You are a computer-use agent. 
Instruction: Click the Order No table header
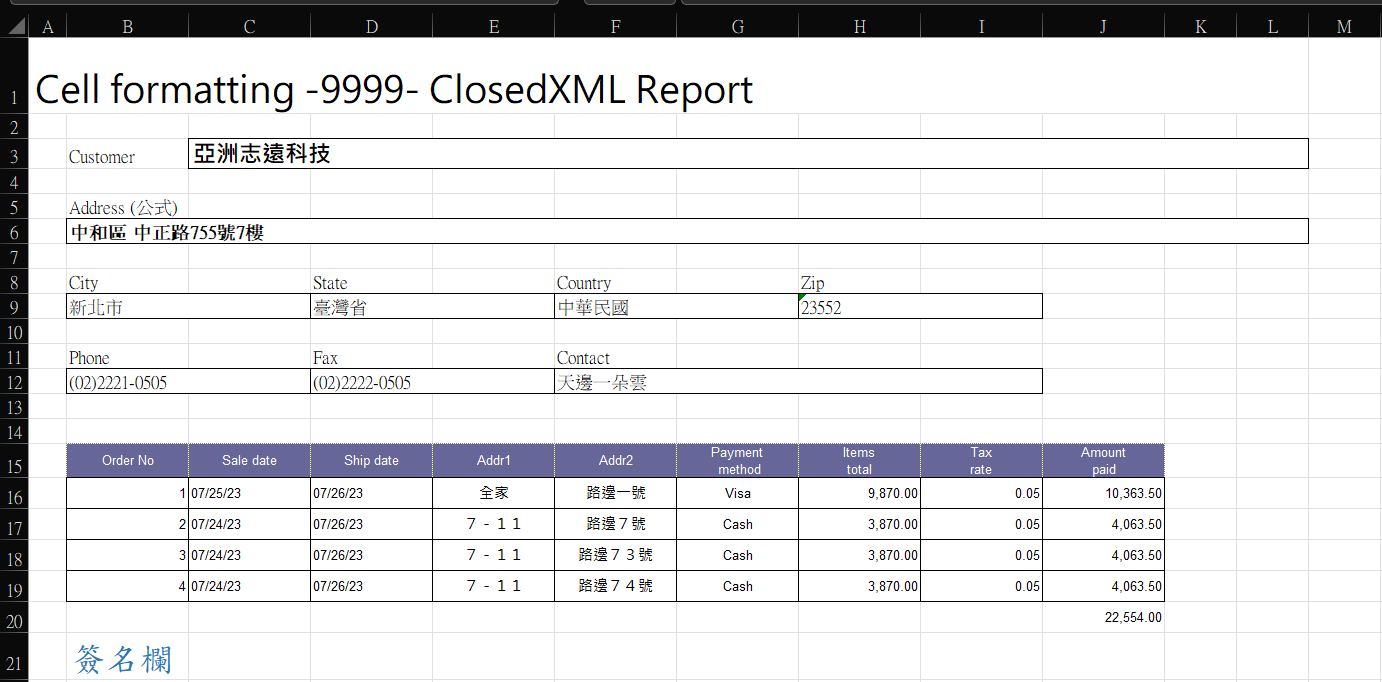[x=128, y=461]
